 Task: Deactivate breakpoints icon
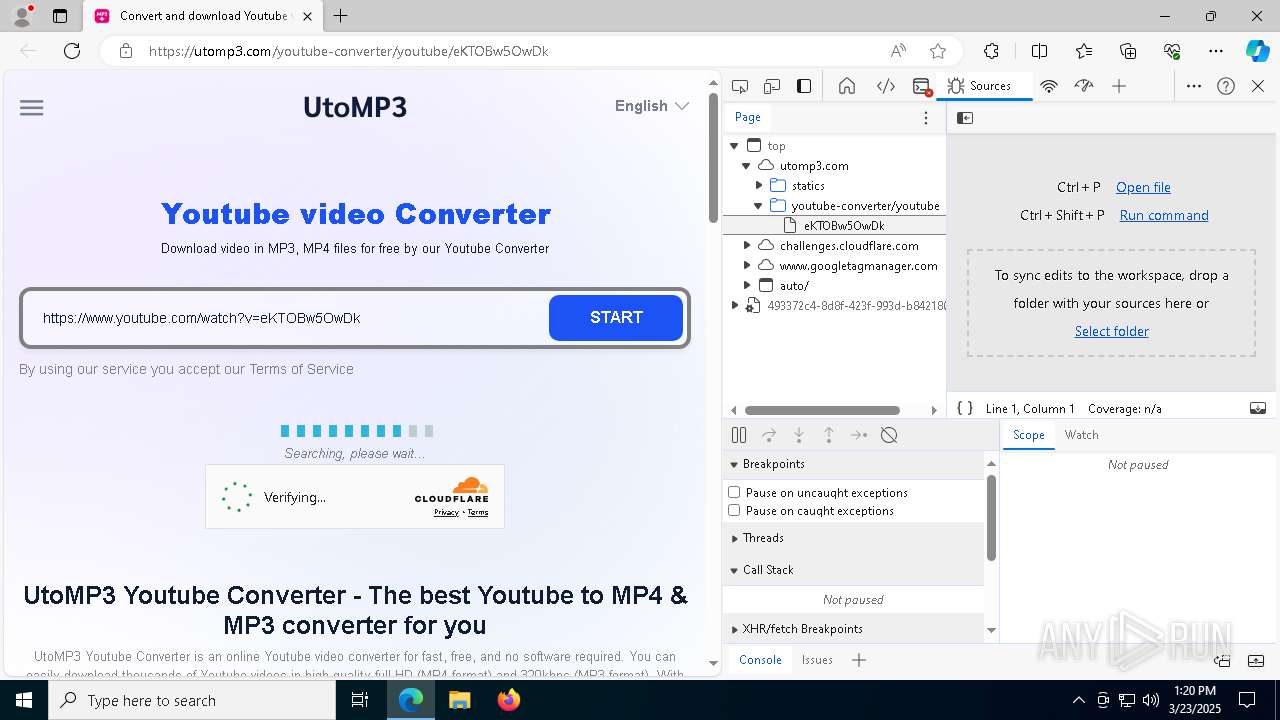click(x=889, y=435)
